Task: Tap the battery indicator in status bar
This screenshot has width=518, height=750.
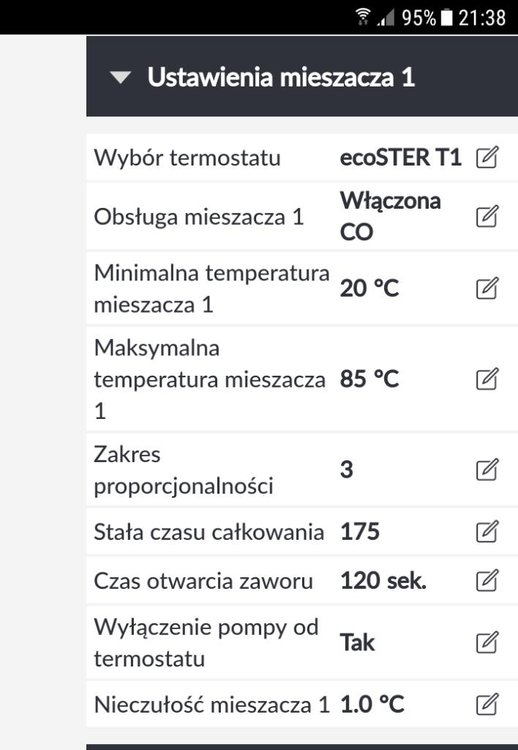Action: (x=446, y=18)
